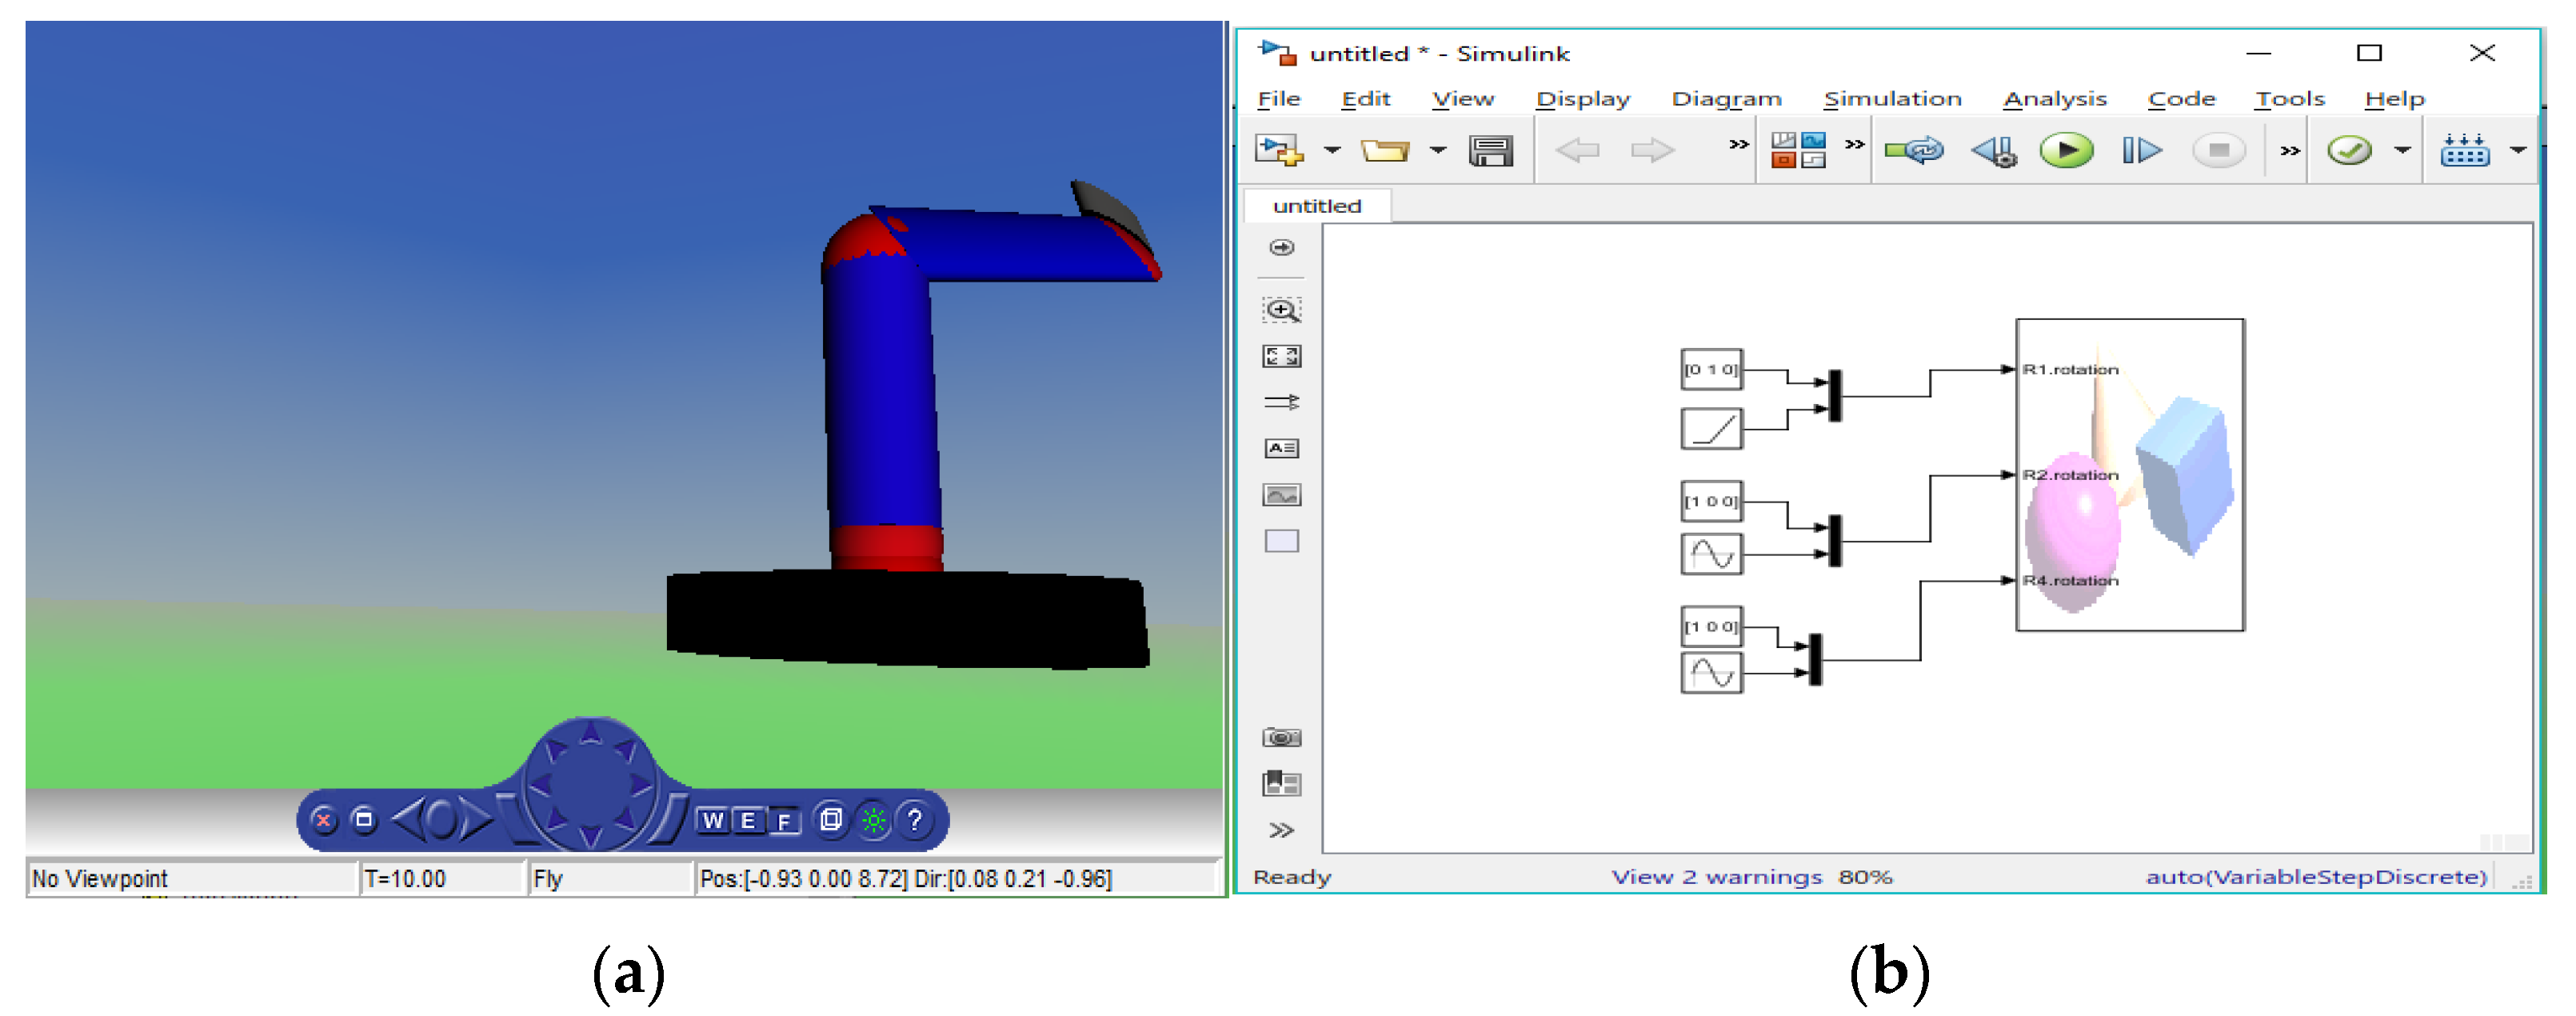Open the Library Browser icon
This screenshot has width=2576, height=1016.
(1798, 150)
